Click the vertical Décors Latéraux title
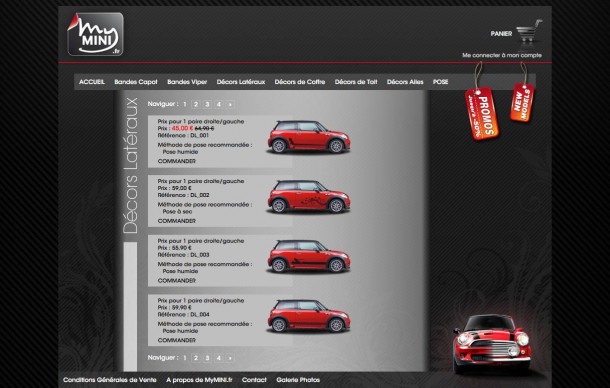610x388 pixels. point(130,166)
